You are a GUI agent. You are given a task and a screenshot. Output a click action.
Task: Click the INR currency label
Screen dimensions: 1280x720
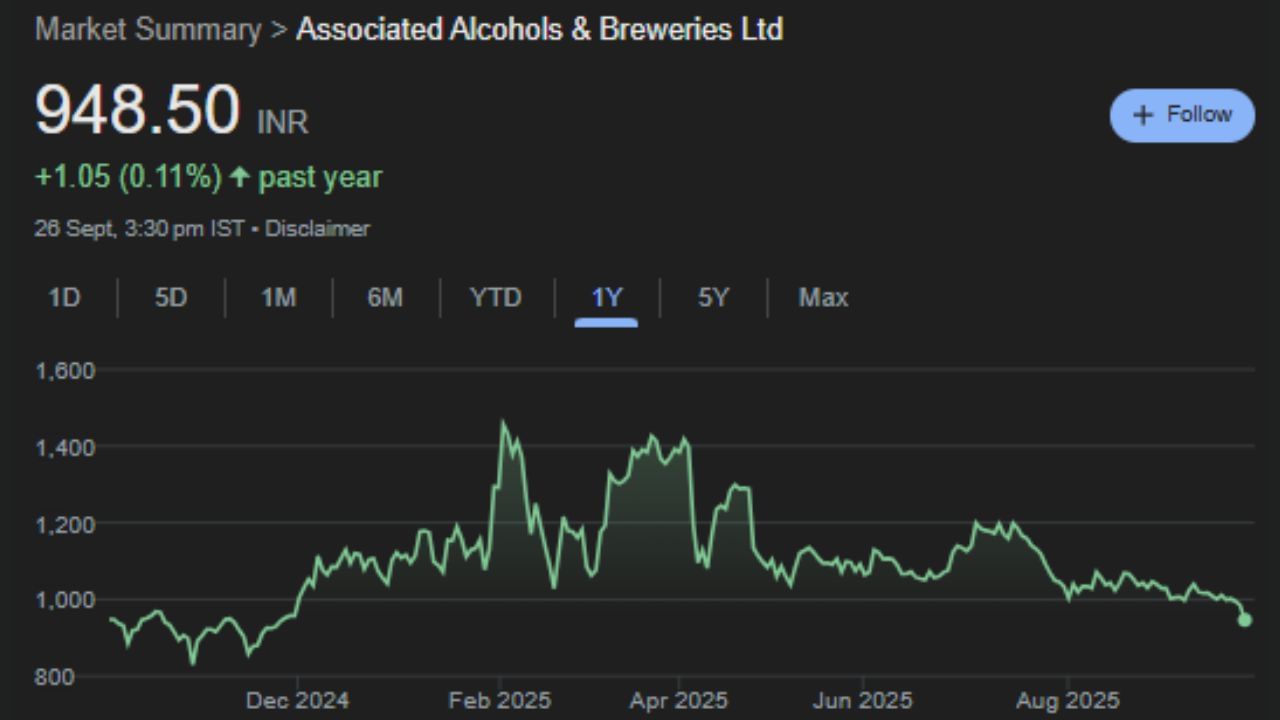(x=284, y=122)
